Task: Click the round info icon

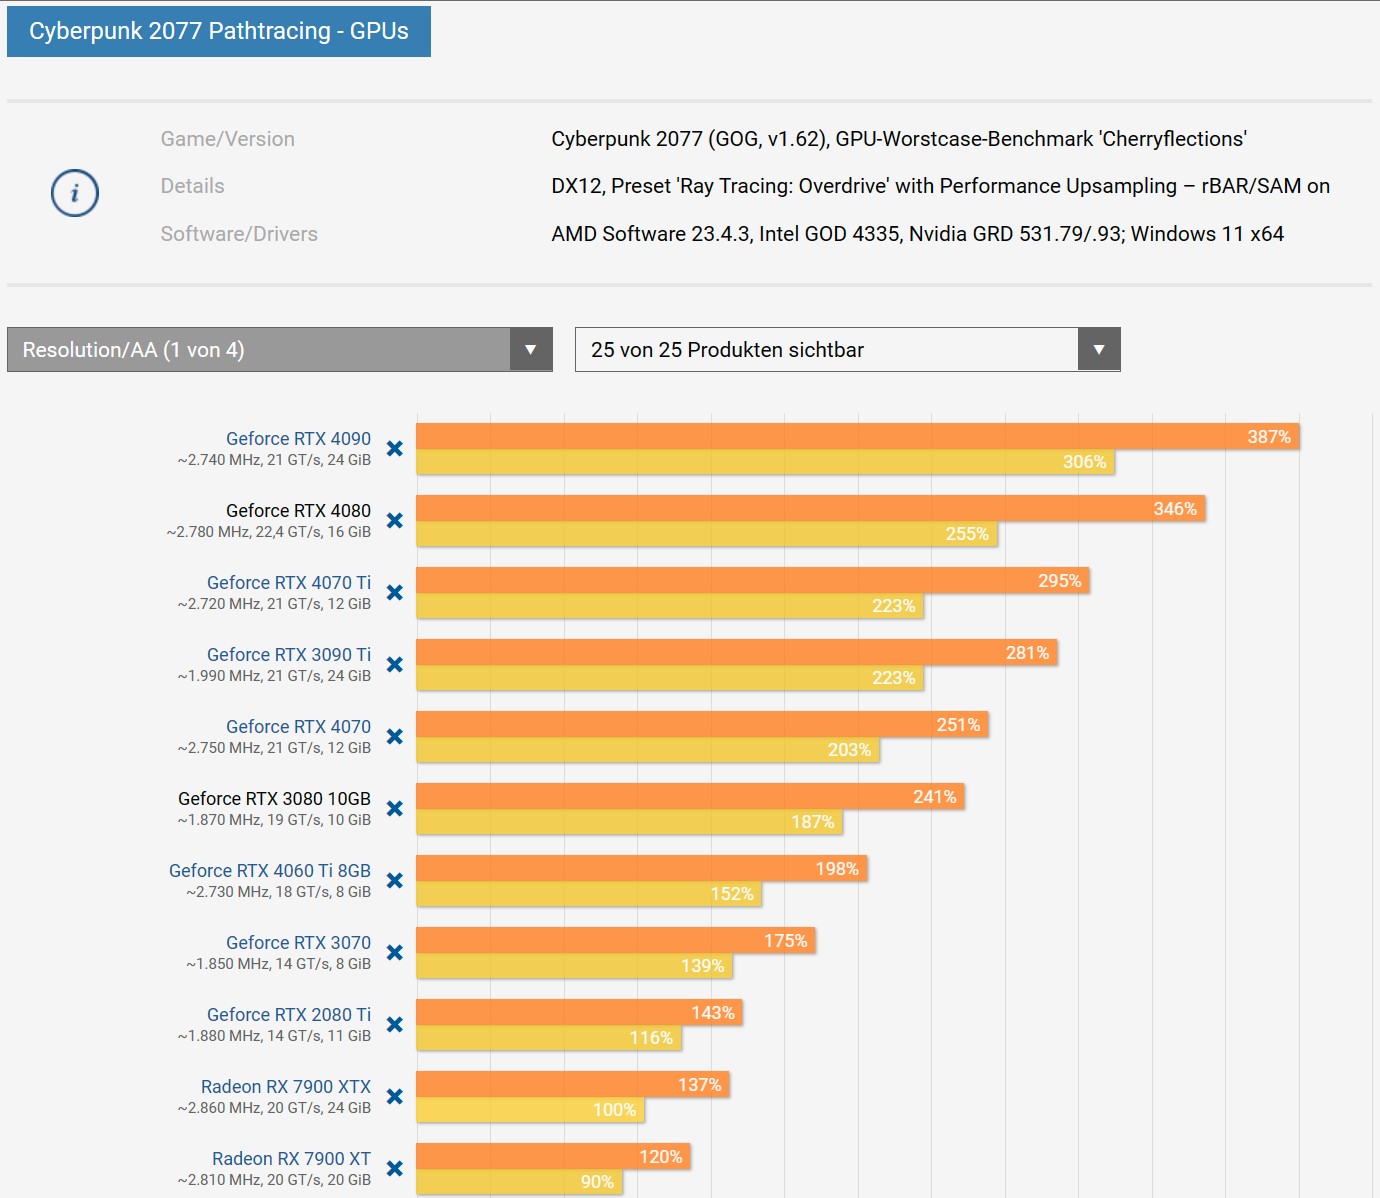Action: coord(75,193)
